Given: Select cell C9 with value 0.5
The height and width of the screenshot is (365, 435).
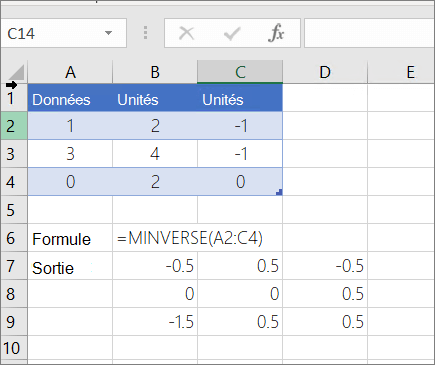Looking at the screenshot, I should [x=240, y=322].
